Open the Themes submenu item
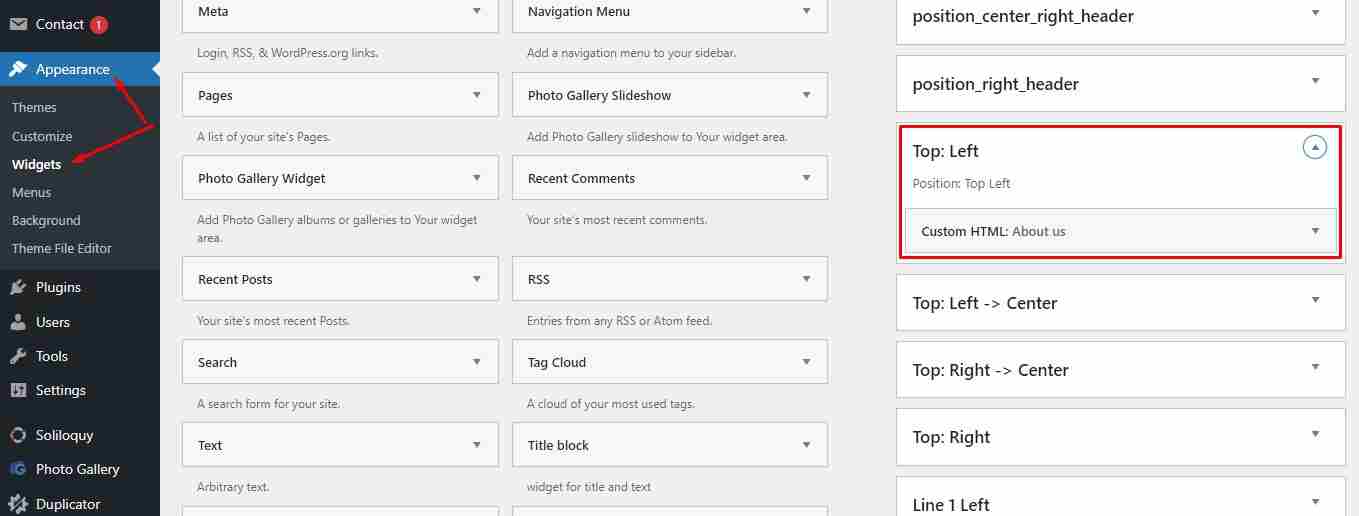This screenshot has height=516, width=1359. coord(34,107)
